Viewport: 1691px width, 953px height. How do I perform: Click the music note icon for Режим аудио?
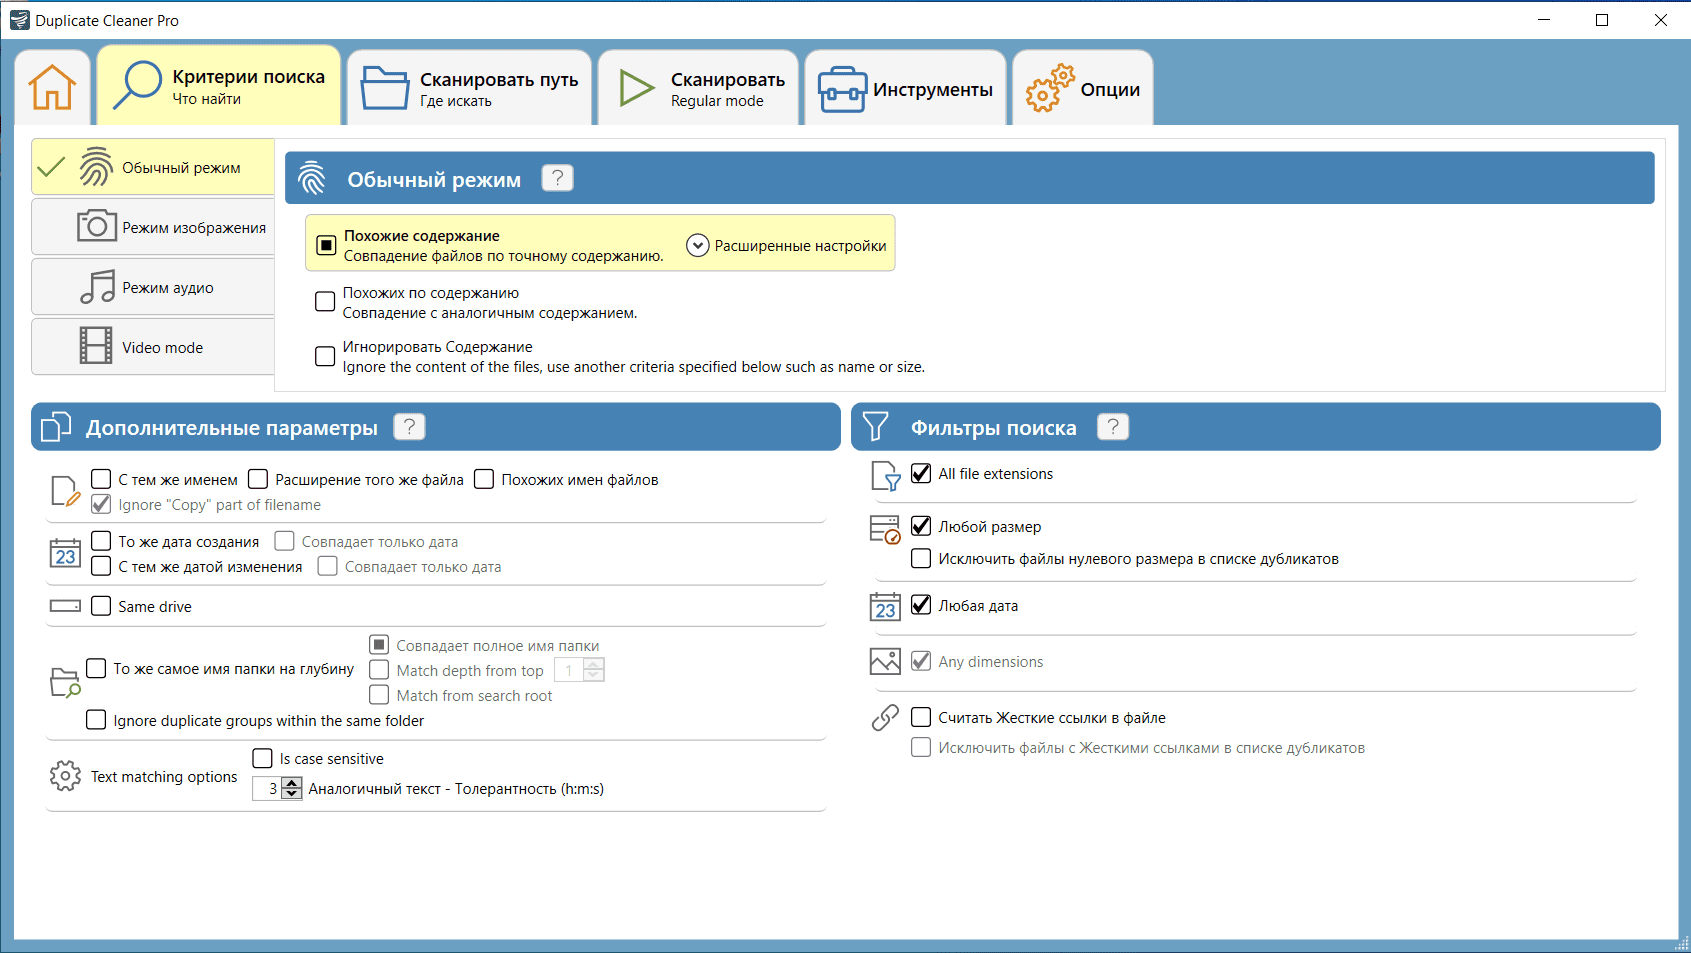coord(97,287)
